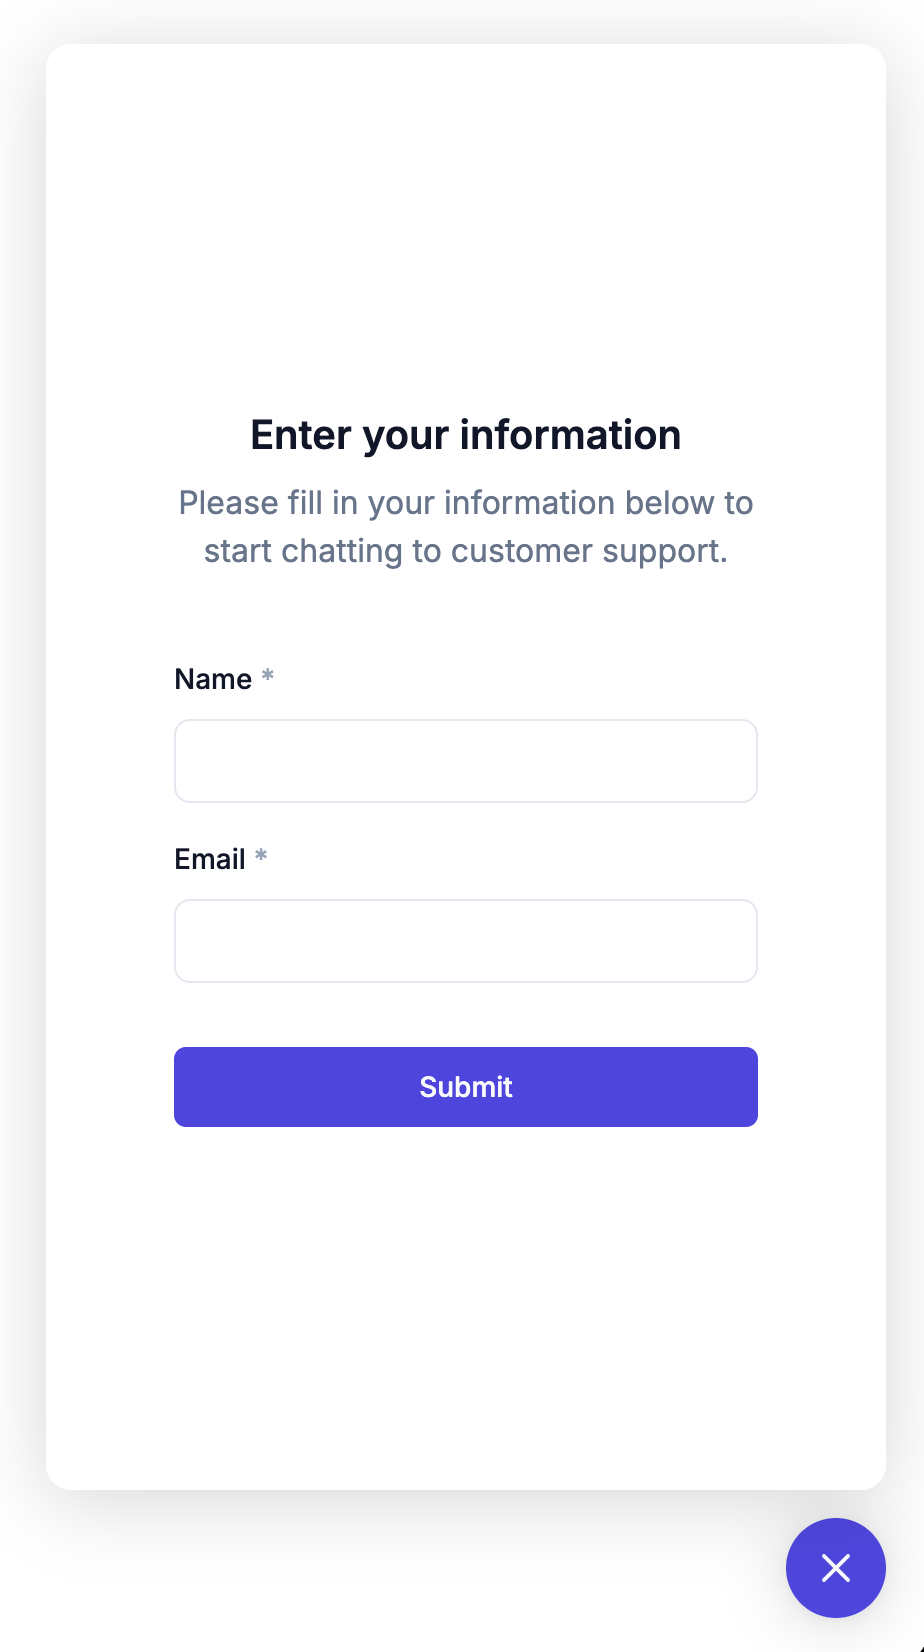
Task: Click the word "information" in the heading
Action: (x=570, y=435)
